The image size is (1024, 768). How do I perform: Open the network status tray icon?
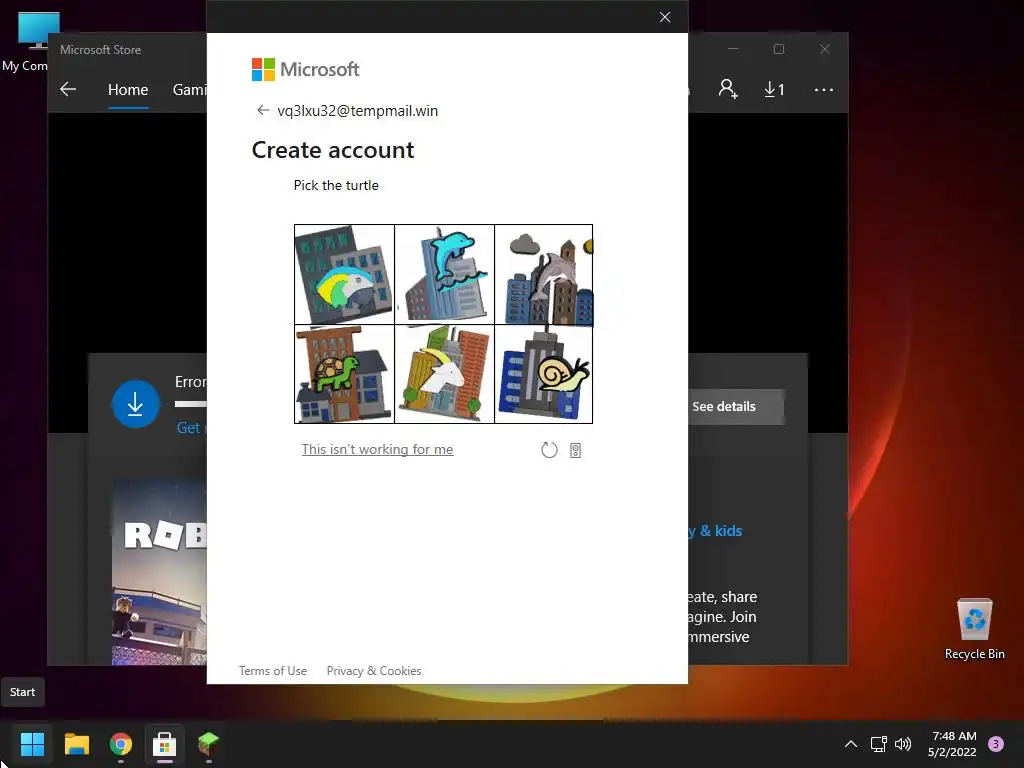coord(878,743)
